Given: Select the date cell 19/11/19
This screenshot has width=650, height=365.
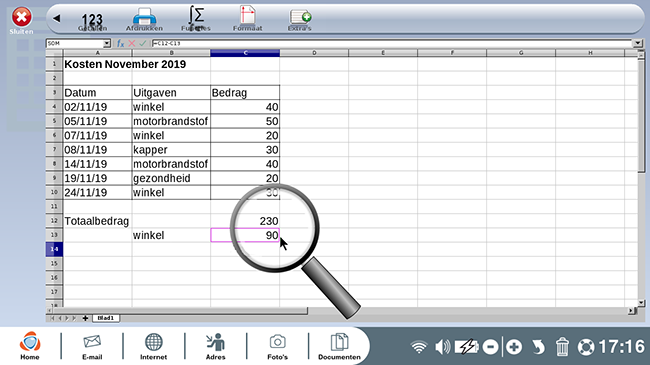Looking at the screenshot, I should tap(97, 178).
